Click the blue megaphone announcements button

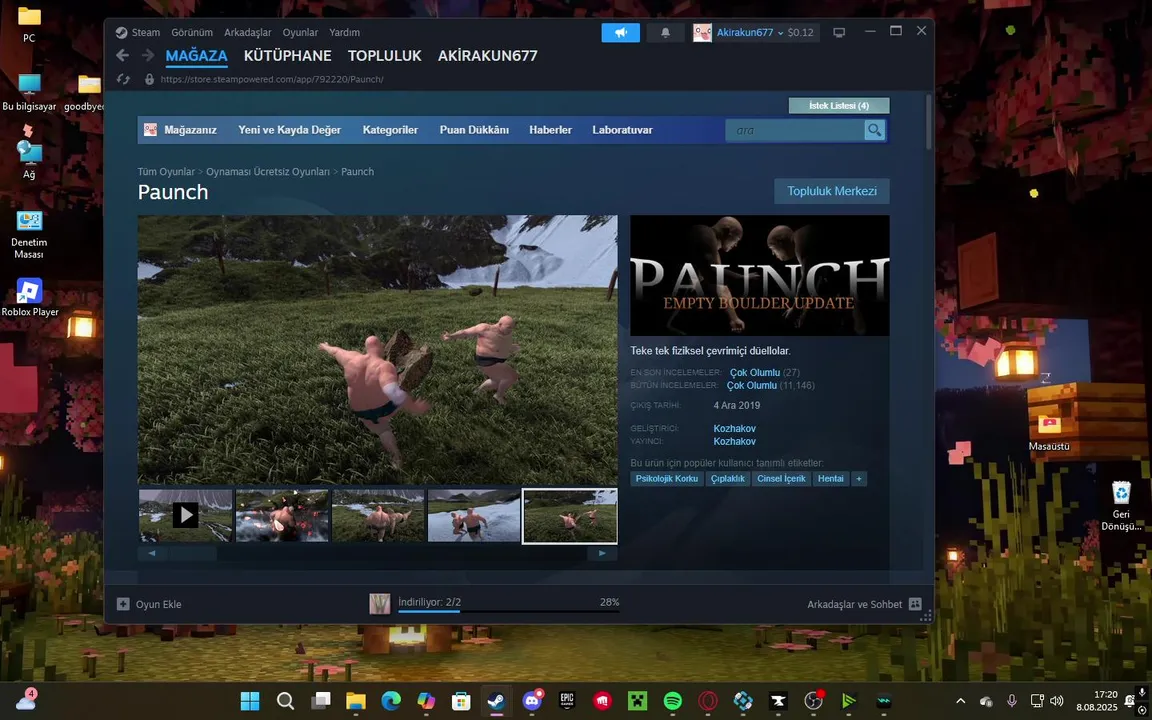[620, 32]
